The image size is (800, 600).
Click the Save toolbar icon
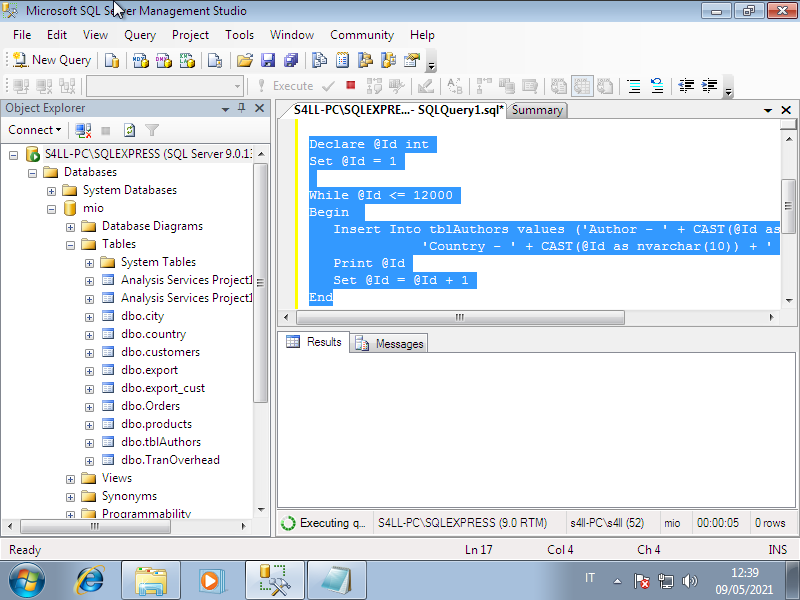(x=267, y=59)
